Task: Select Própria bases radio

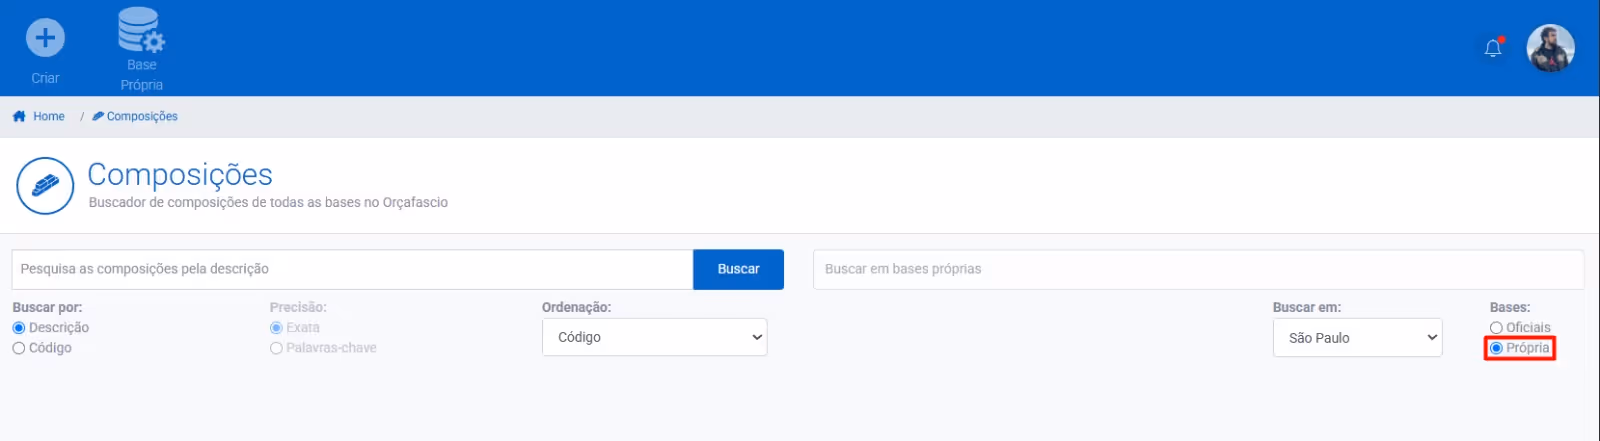Action: [x=1496, y=348]
